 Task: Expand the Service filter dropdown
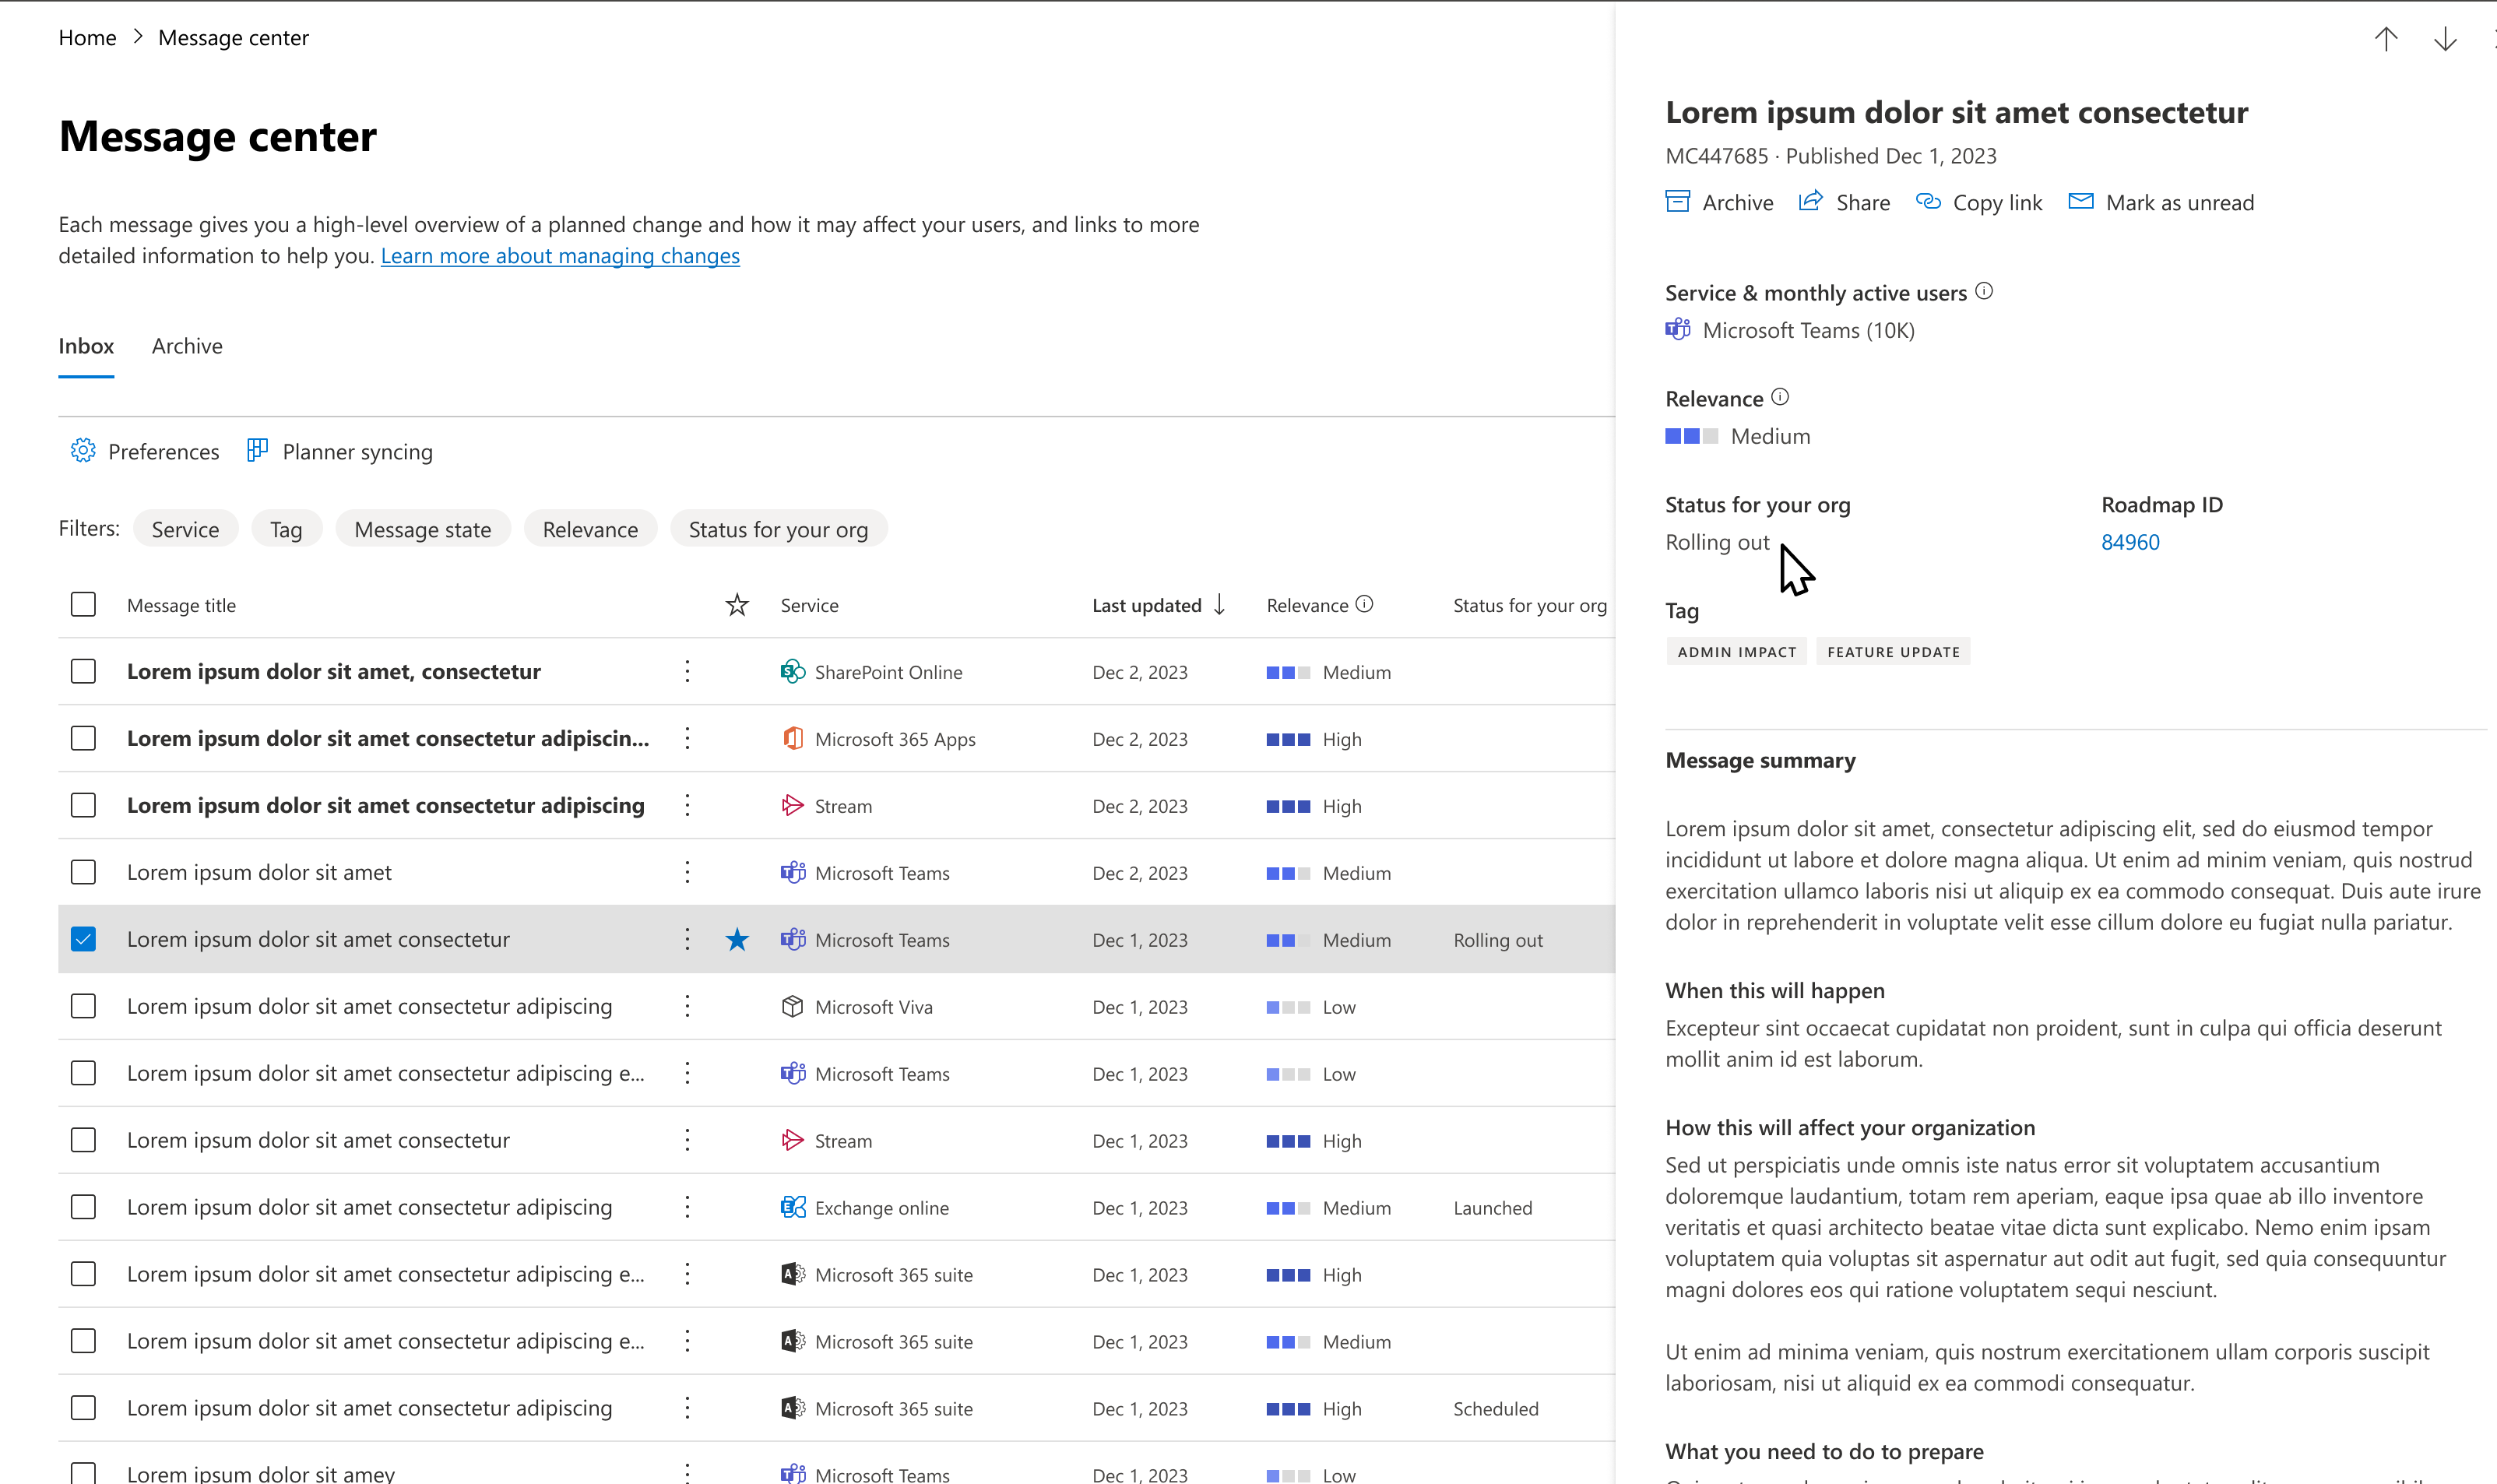click(x=185, y=528)
